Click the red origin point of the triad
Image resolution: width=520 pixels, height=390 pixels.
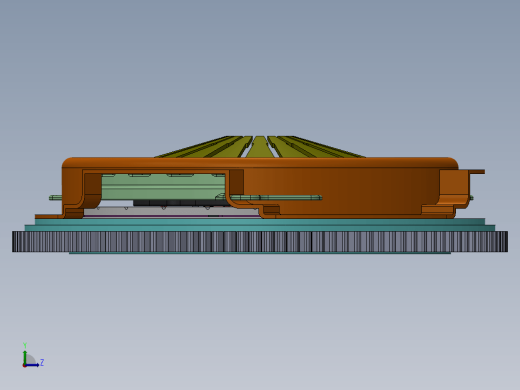pos(24,366)
